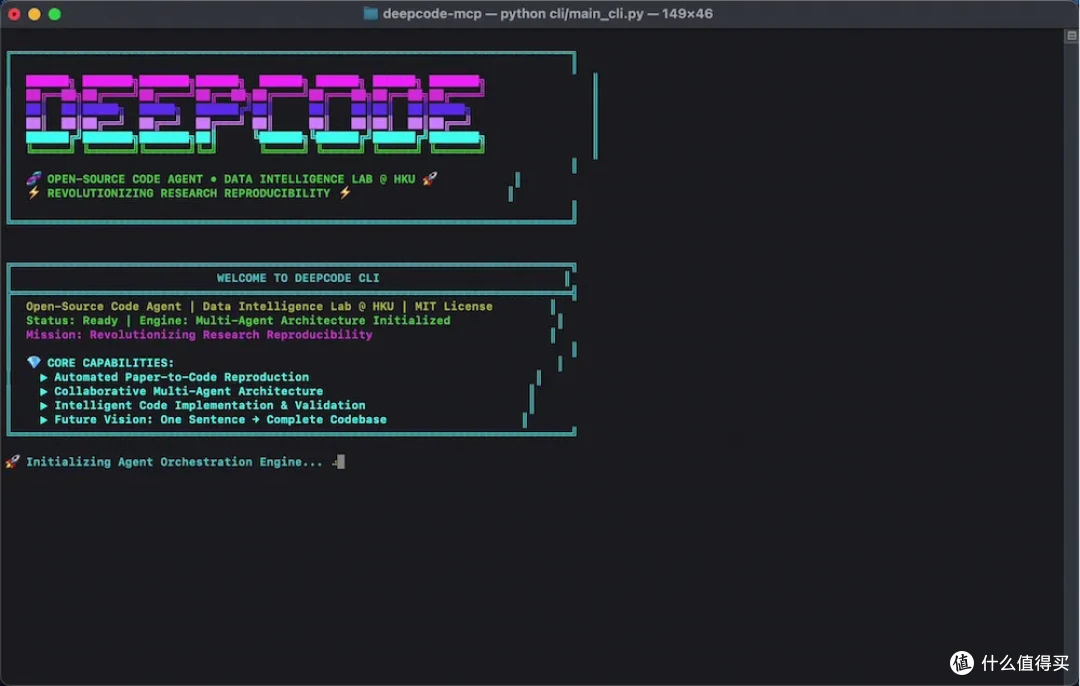Click 'Mission: Revolutionizing Research Reproducibility' line
Image resolution: width=1080 pixels, height=686 pixels.
[x=199, y=335]
